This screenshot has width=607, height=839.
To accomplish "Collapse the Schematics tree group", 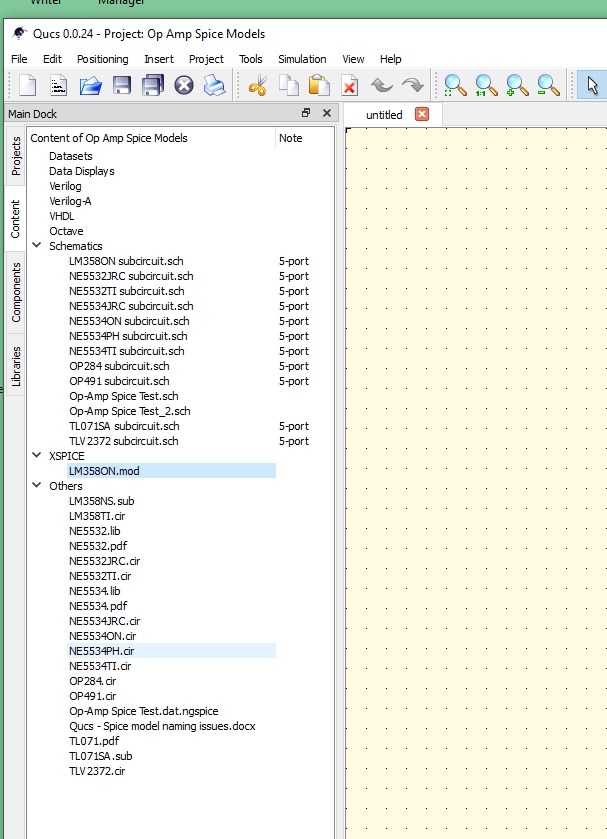I will coord(37,246).
